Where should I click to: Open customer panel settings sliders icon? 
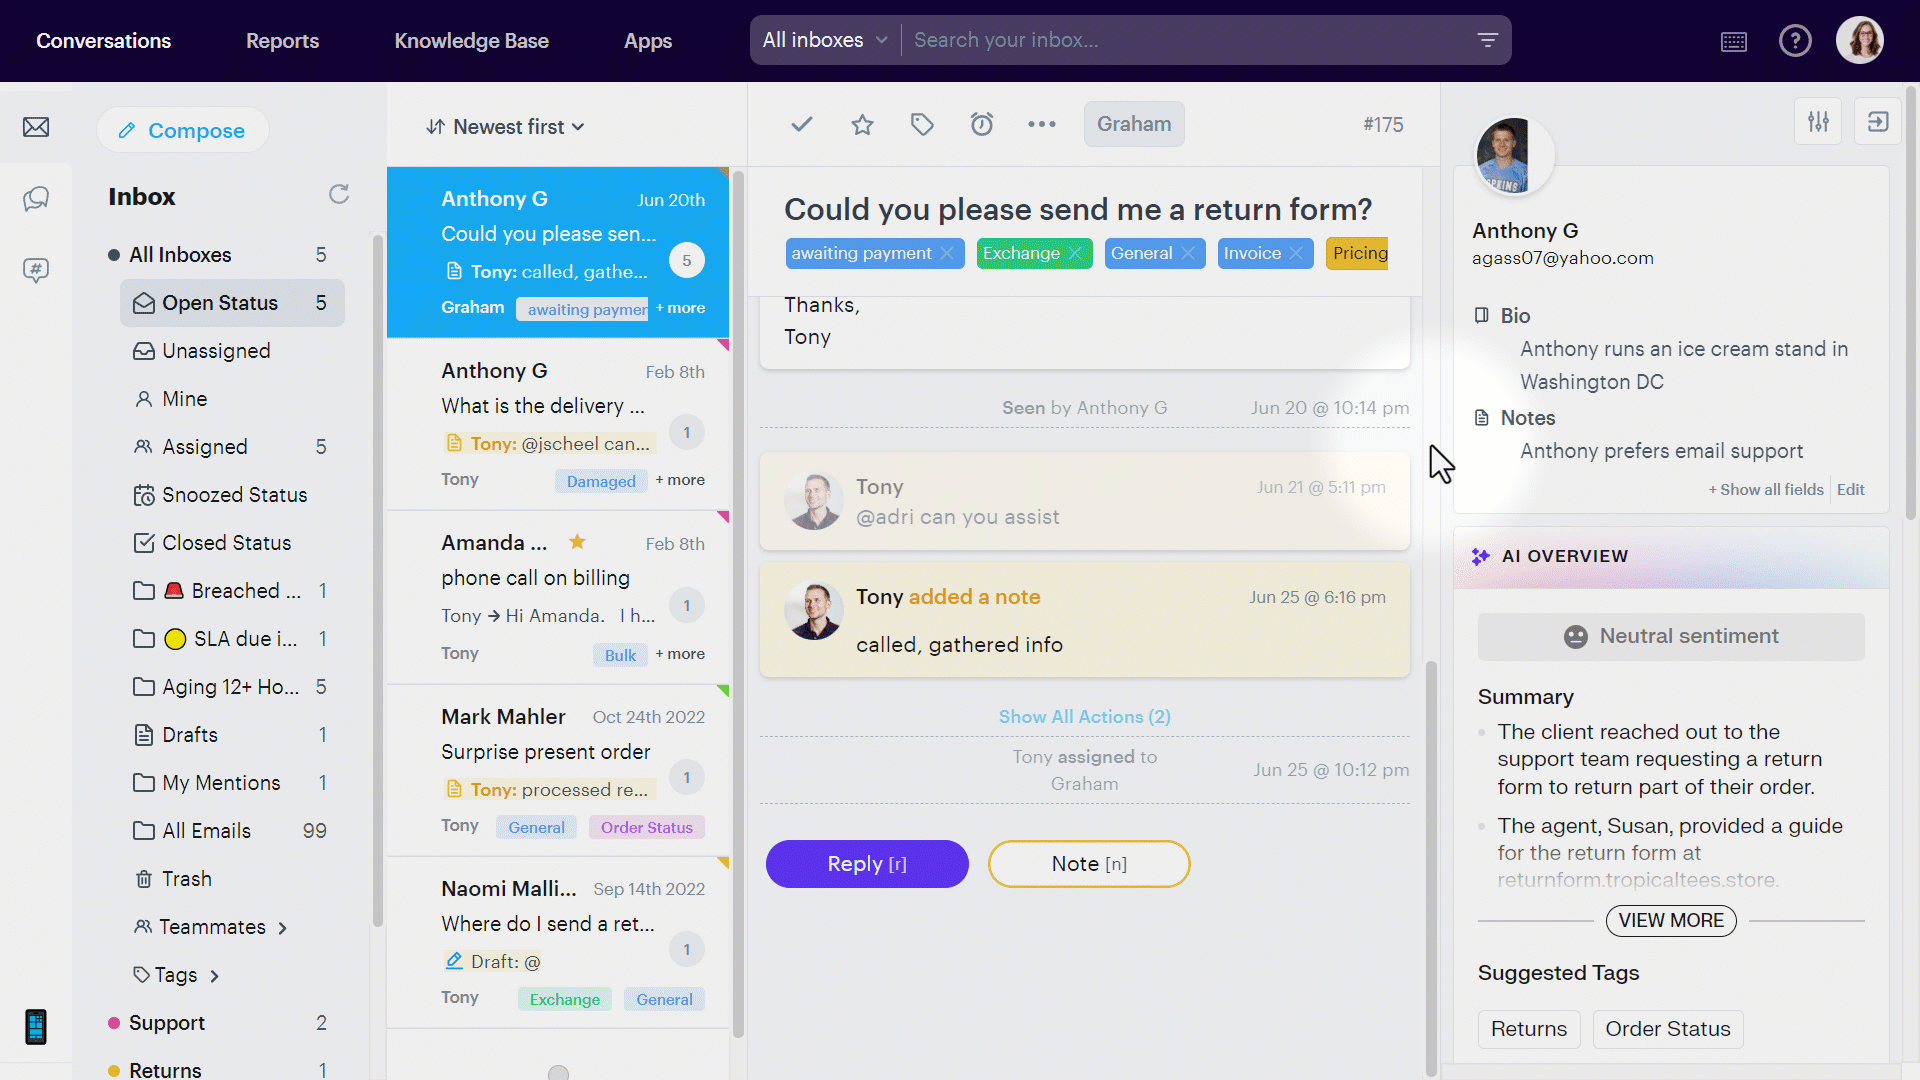pyautogui.click(x=1818, y=122)
